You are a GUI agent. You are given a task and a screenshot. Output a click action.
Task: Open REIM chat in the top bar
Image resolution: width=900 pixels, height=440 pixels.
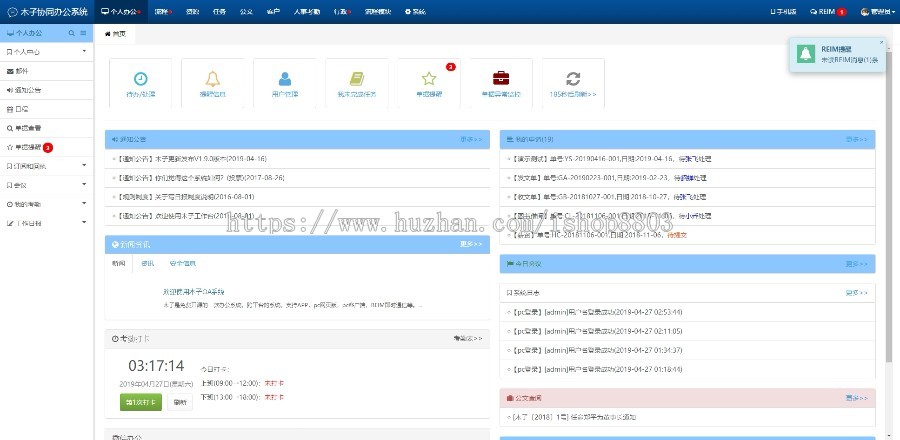coord(828,11)
